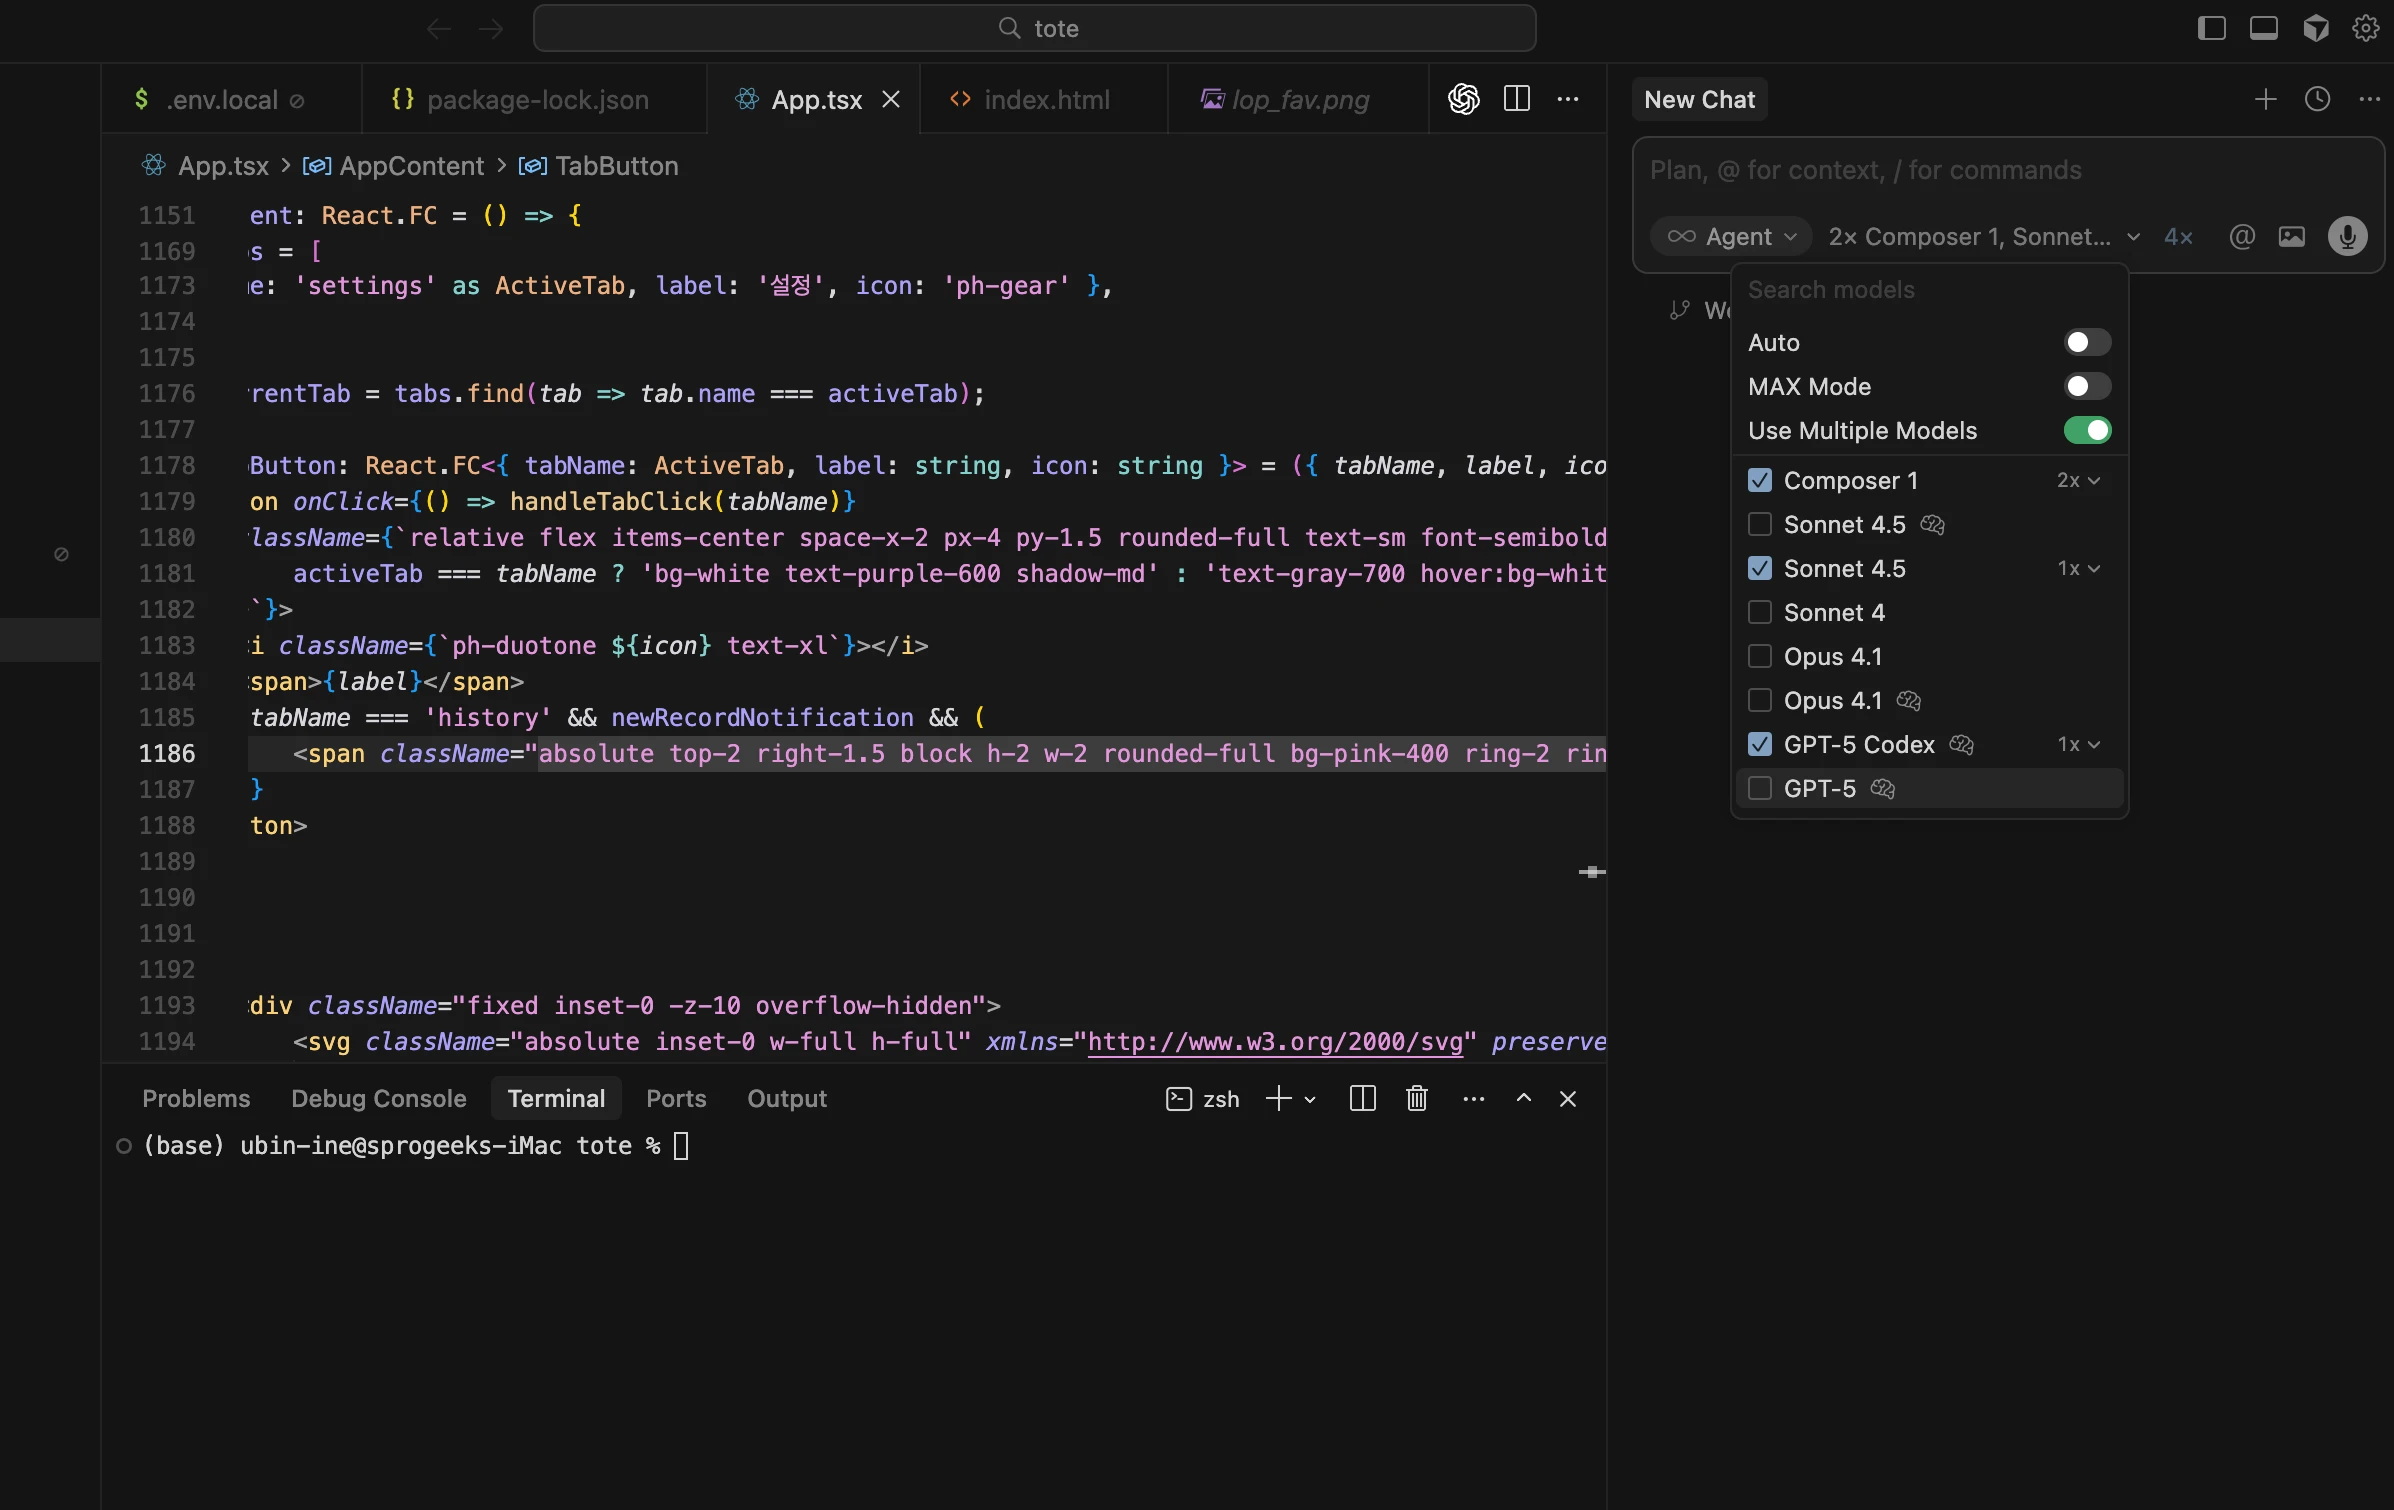Check the Opus 4.1 model checkbox

coord(1759,656)
